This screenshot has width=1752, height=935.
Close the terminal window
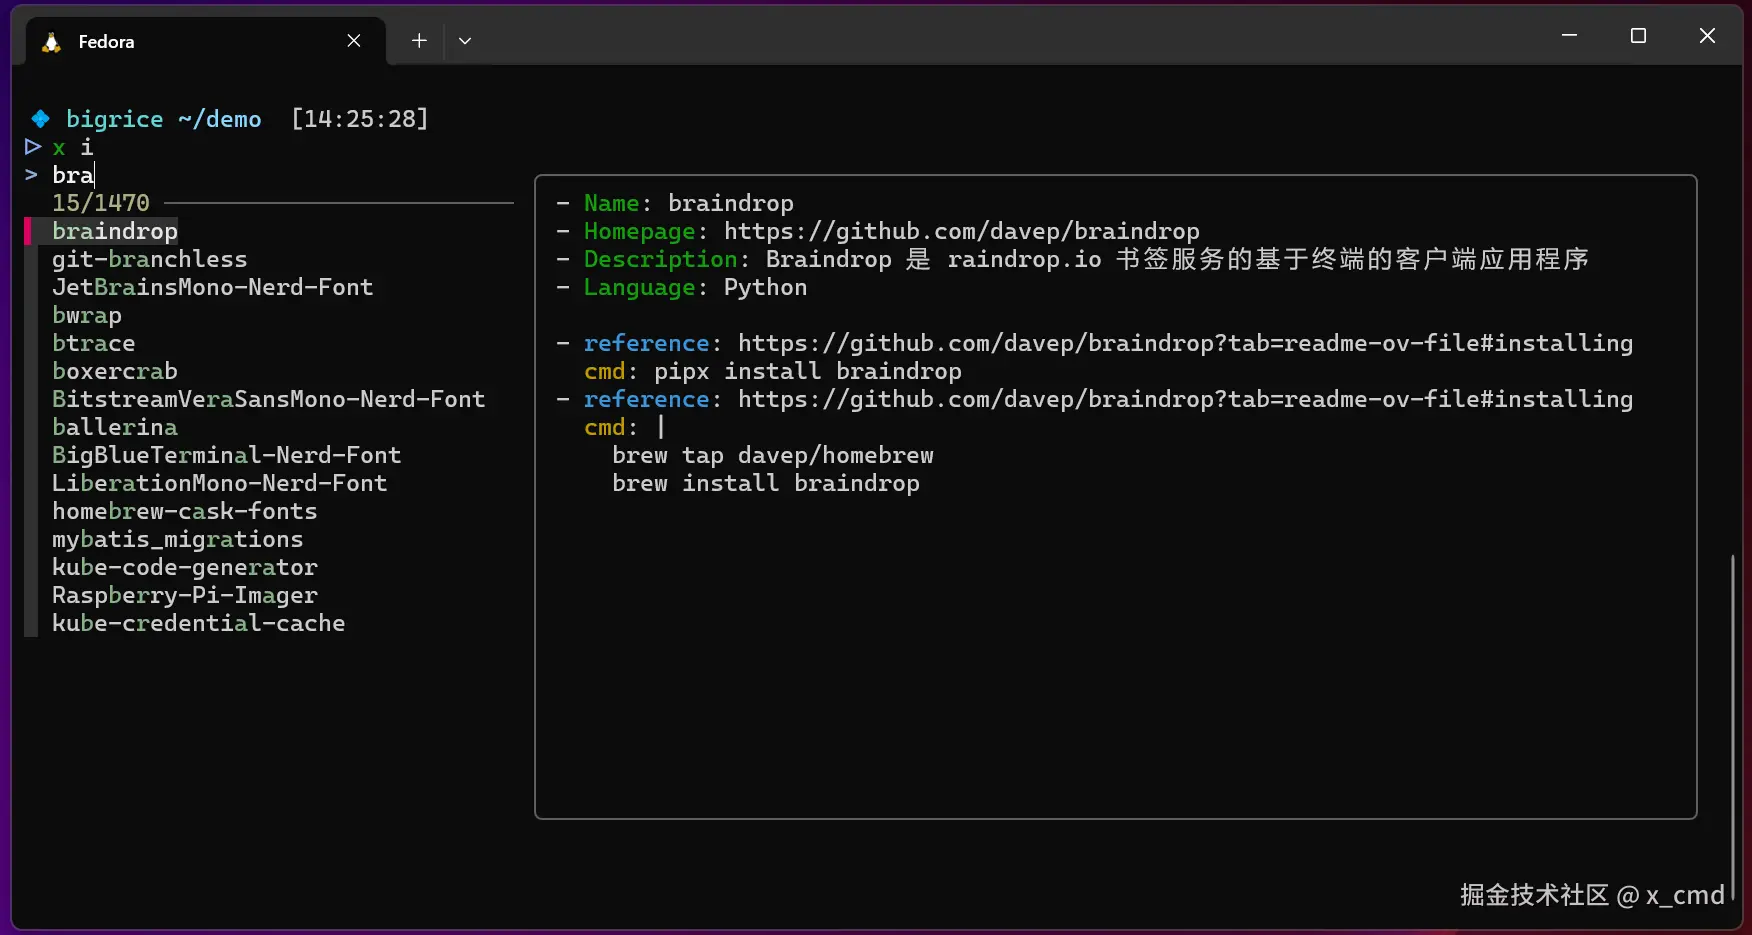pos(1707,36)
